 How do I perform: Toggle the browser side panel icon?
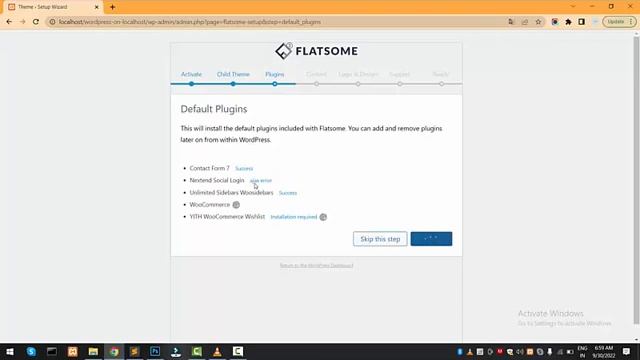[582, 22]
